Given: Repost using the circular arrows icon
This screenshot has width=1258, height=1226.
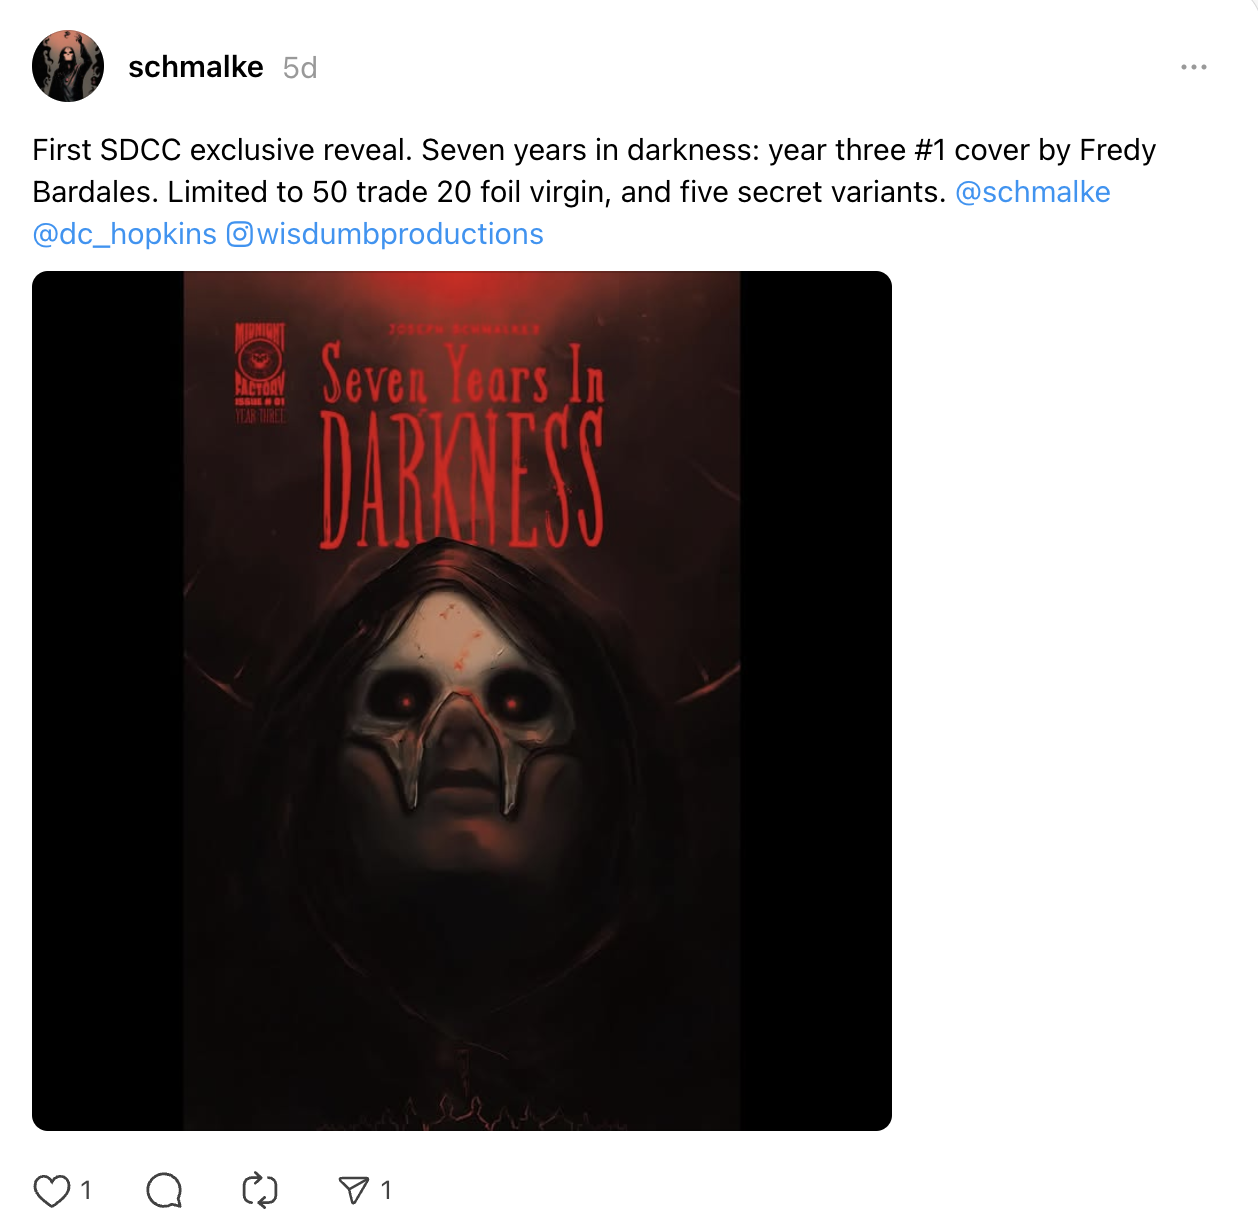Looking at the screenshot, I should (260, 1190).
